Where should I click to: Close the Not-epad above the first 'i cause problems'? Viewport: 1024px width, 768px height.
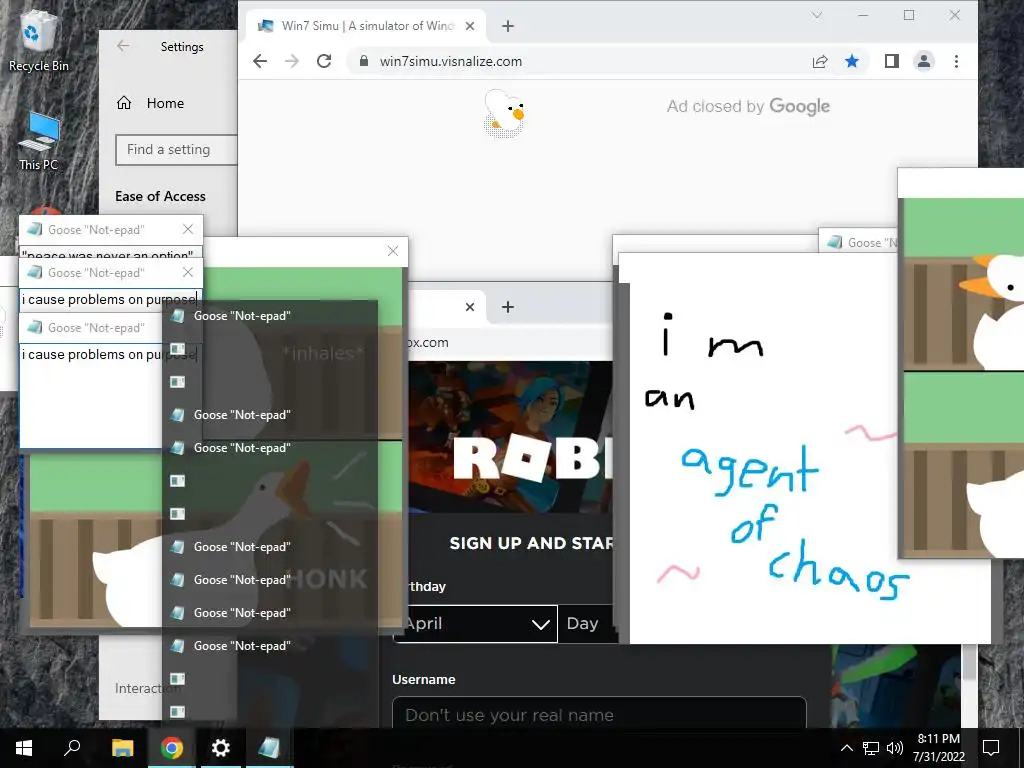pos(188,272)
